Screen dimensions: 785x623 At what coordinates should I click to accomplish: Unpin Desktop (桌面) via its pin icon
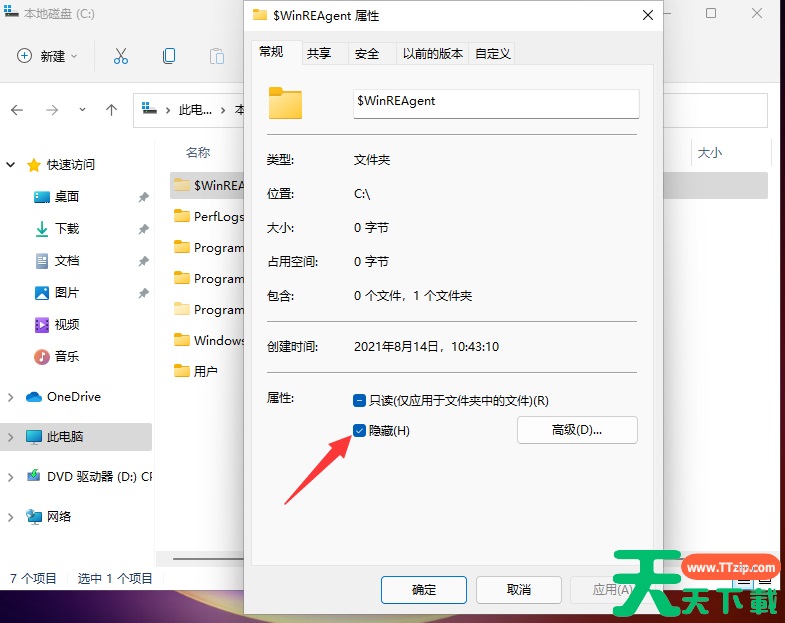(x=144, y=197)
